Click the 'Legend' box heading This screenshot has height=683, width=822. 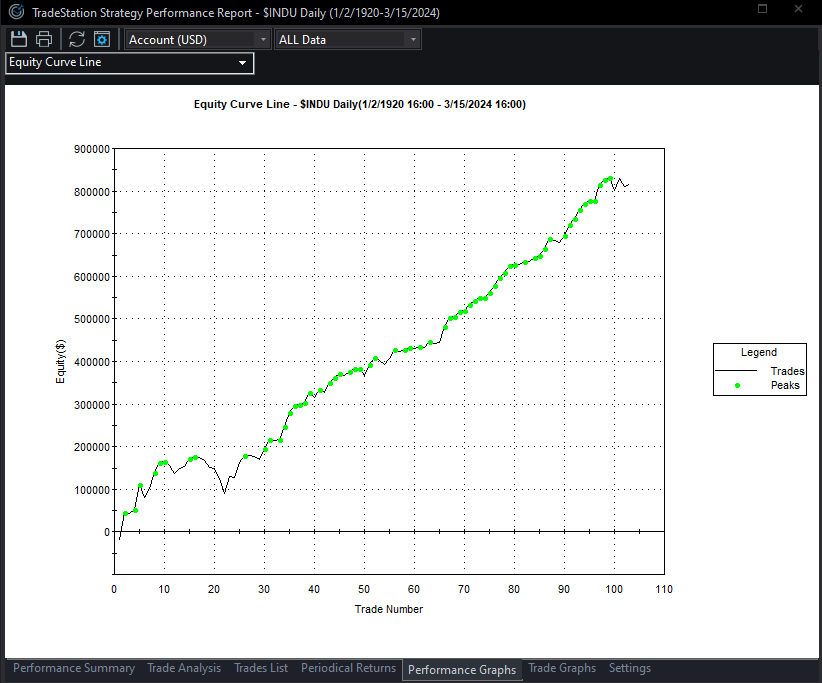pyautogui.click(x=759, y=352)
